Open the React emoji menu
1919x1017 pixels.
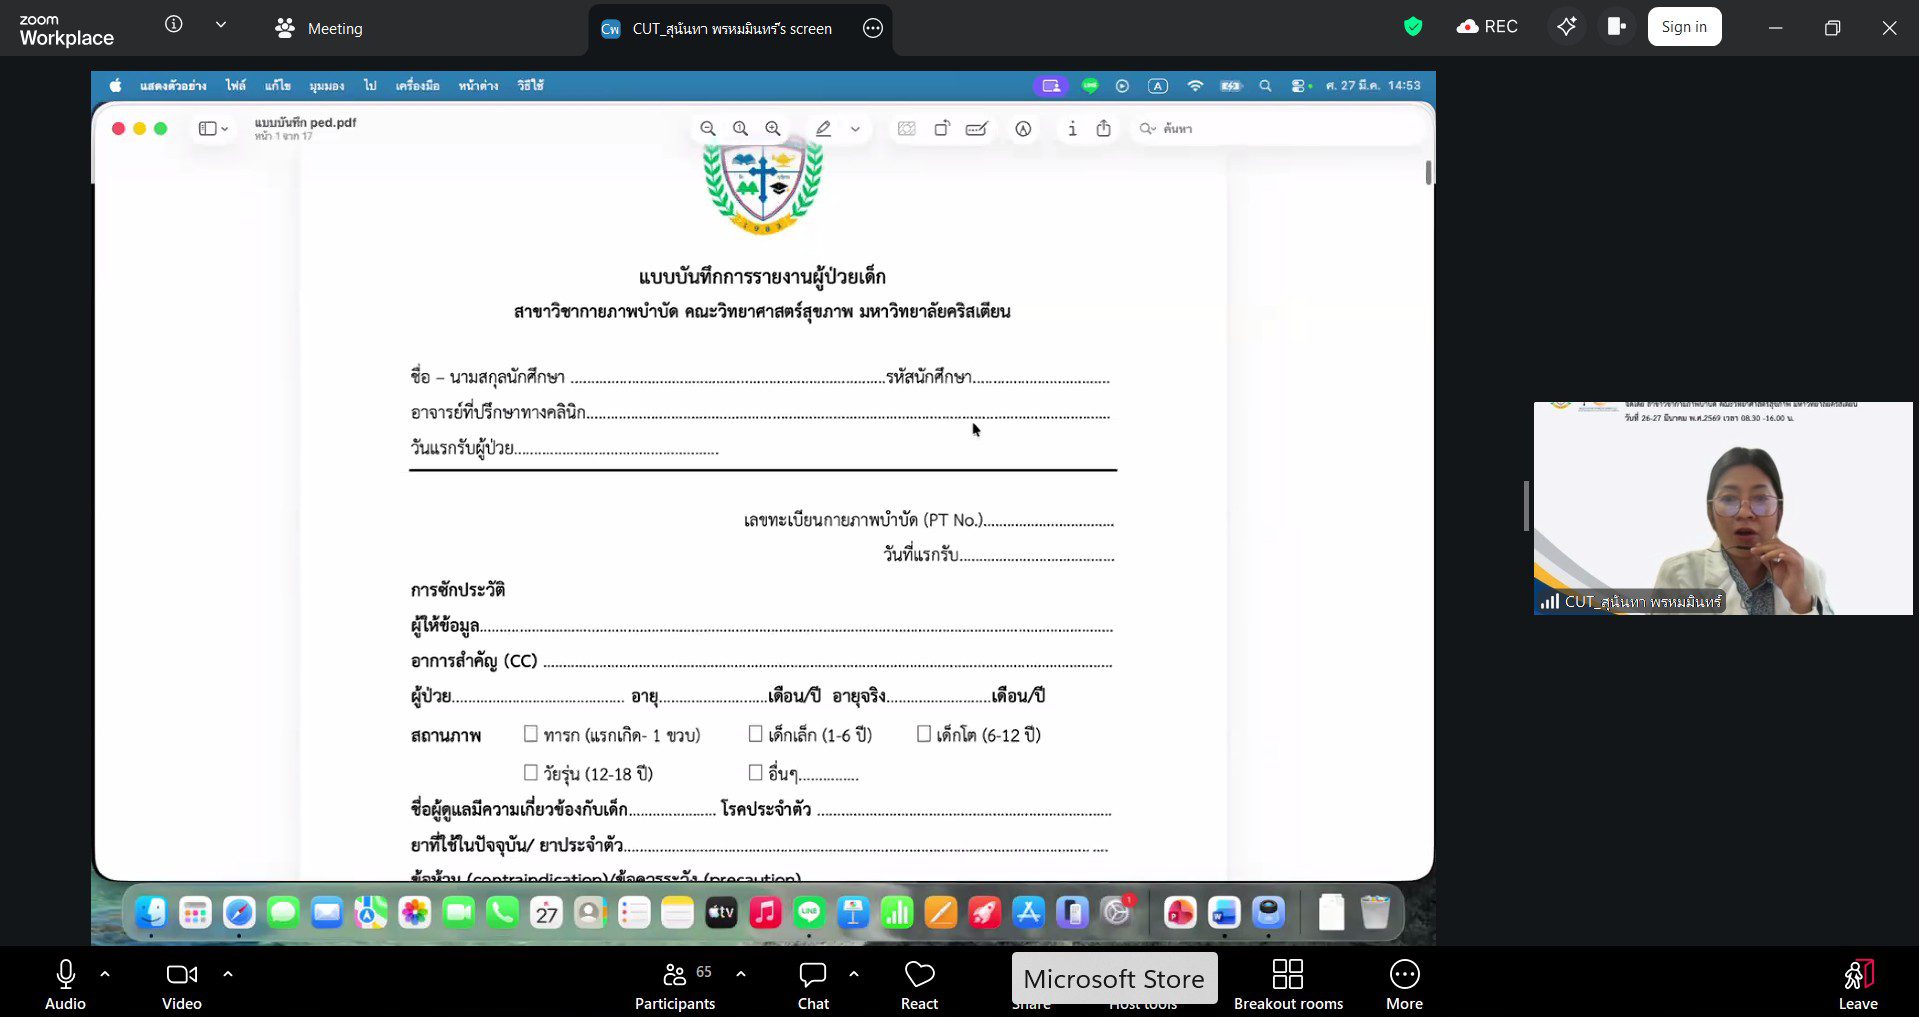click(x=919, y=985)
